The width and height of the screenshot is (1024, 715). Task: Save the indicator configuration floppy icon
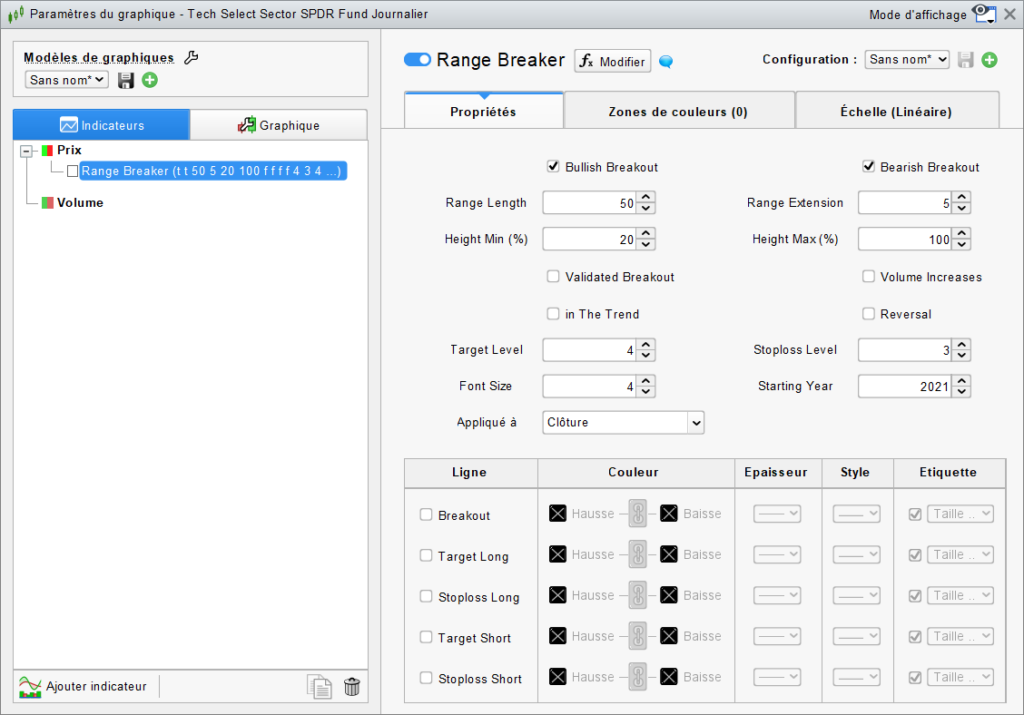tap(965, 60)
